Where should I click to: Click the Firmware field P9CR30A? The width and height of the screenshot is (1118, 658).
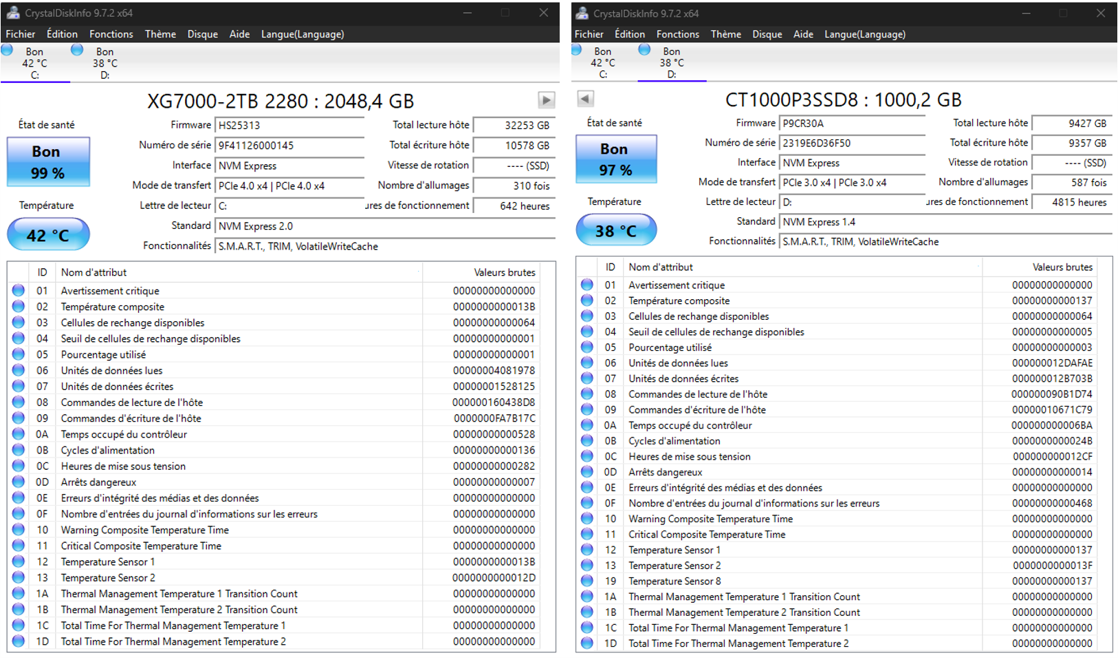[x=852, y=123]
